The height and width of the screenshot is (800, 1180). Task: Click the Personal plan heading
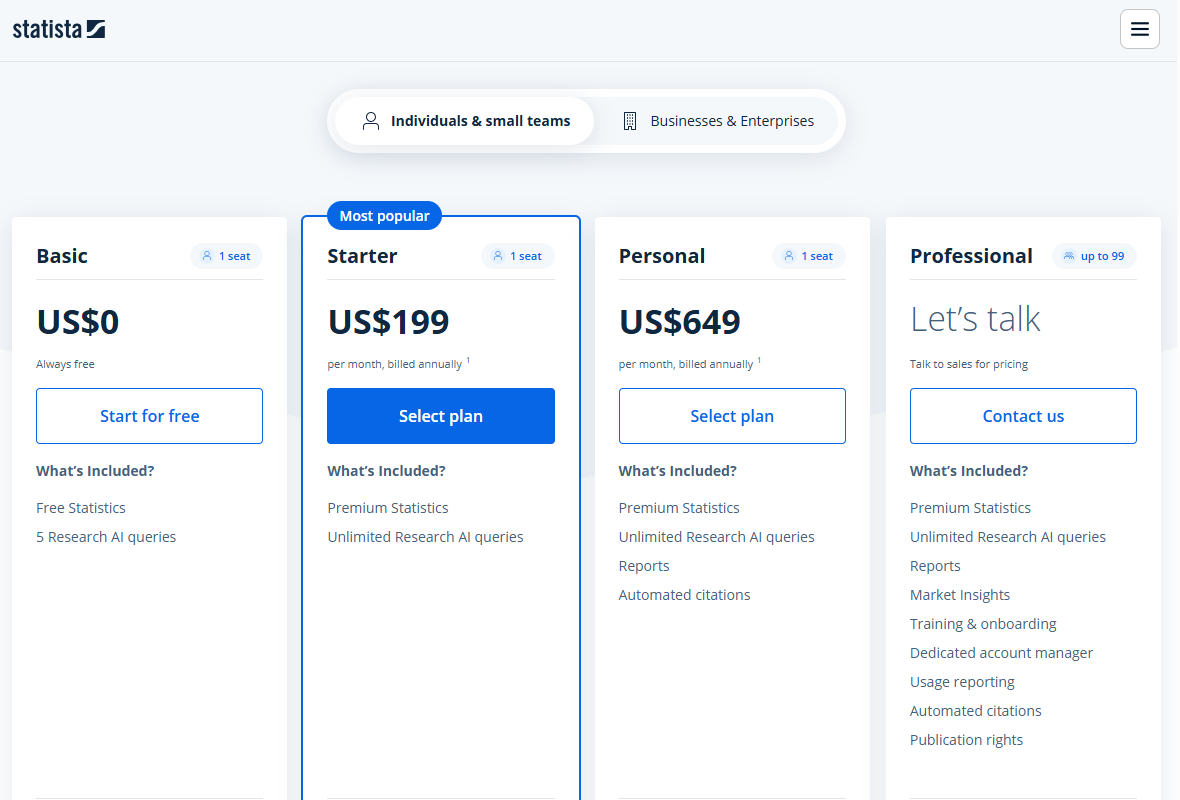pyautogui.click(x=662, y=256)
